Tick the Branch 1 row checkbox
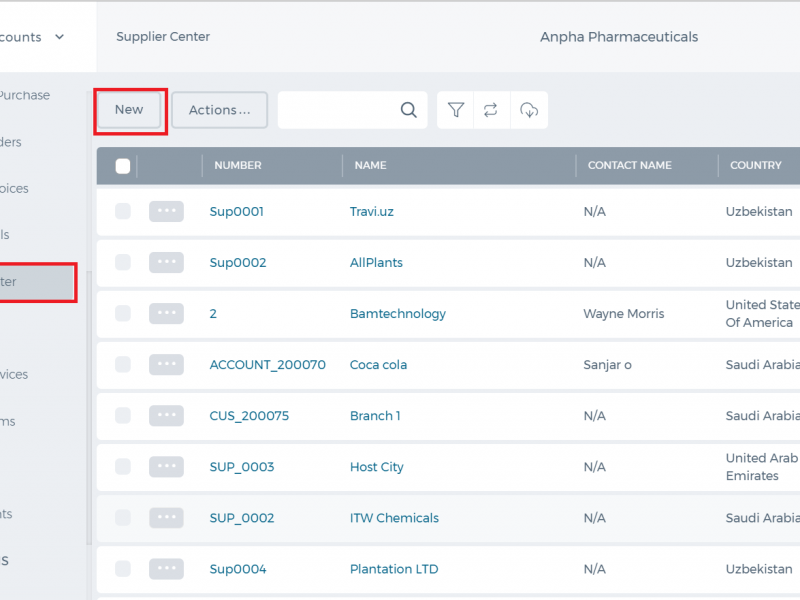Image resolution: width=800 pixels, height=600 pixels. coord(123,415)
